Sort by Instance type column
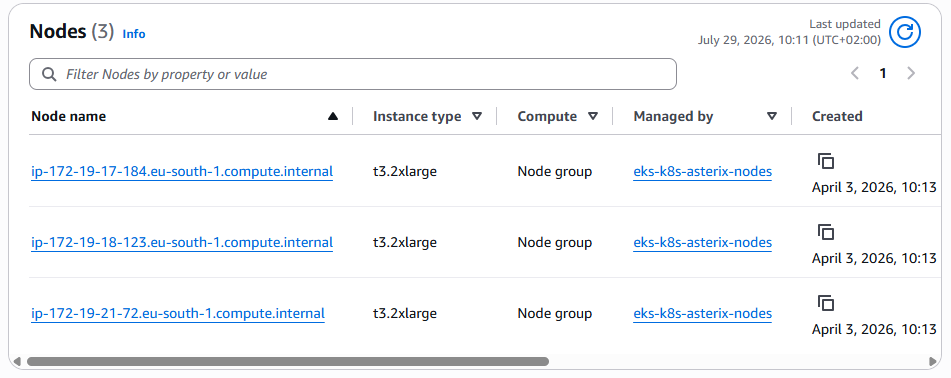Viewport: 951px width, 378px height. [x=477, y=116]
